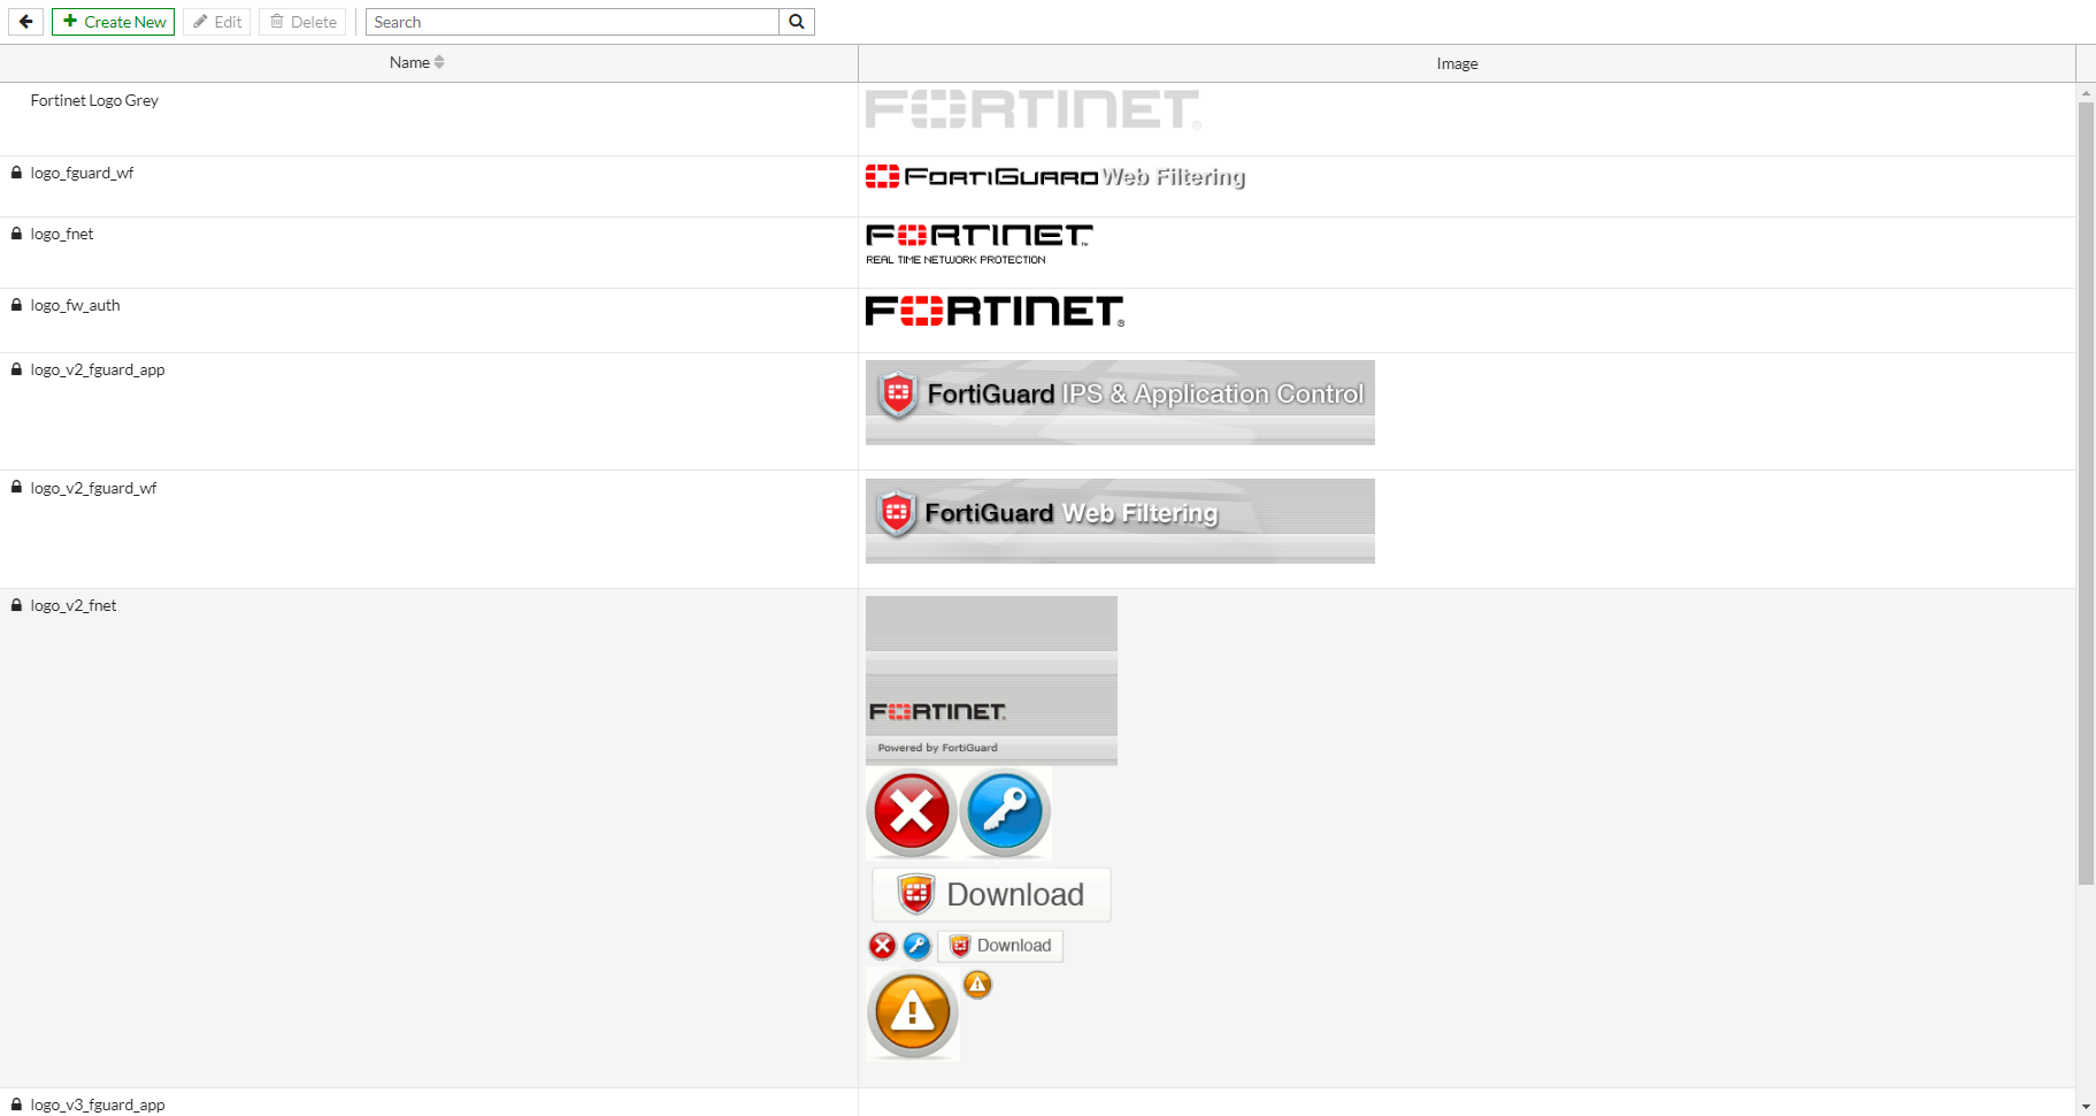Viewport: 2096px width, 1116px height.
Task: Click the search magnifier icon
Action: [x=796, y=21]
